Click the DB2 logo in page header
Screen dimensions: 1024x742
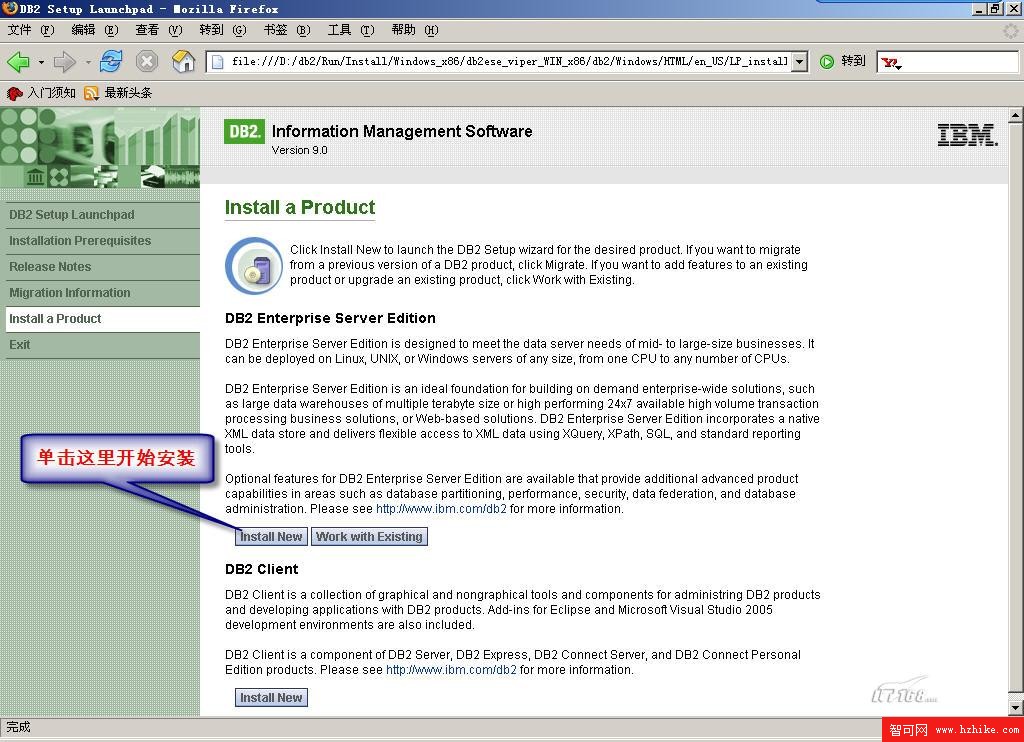coord(244,131)
